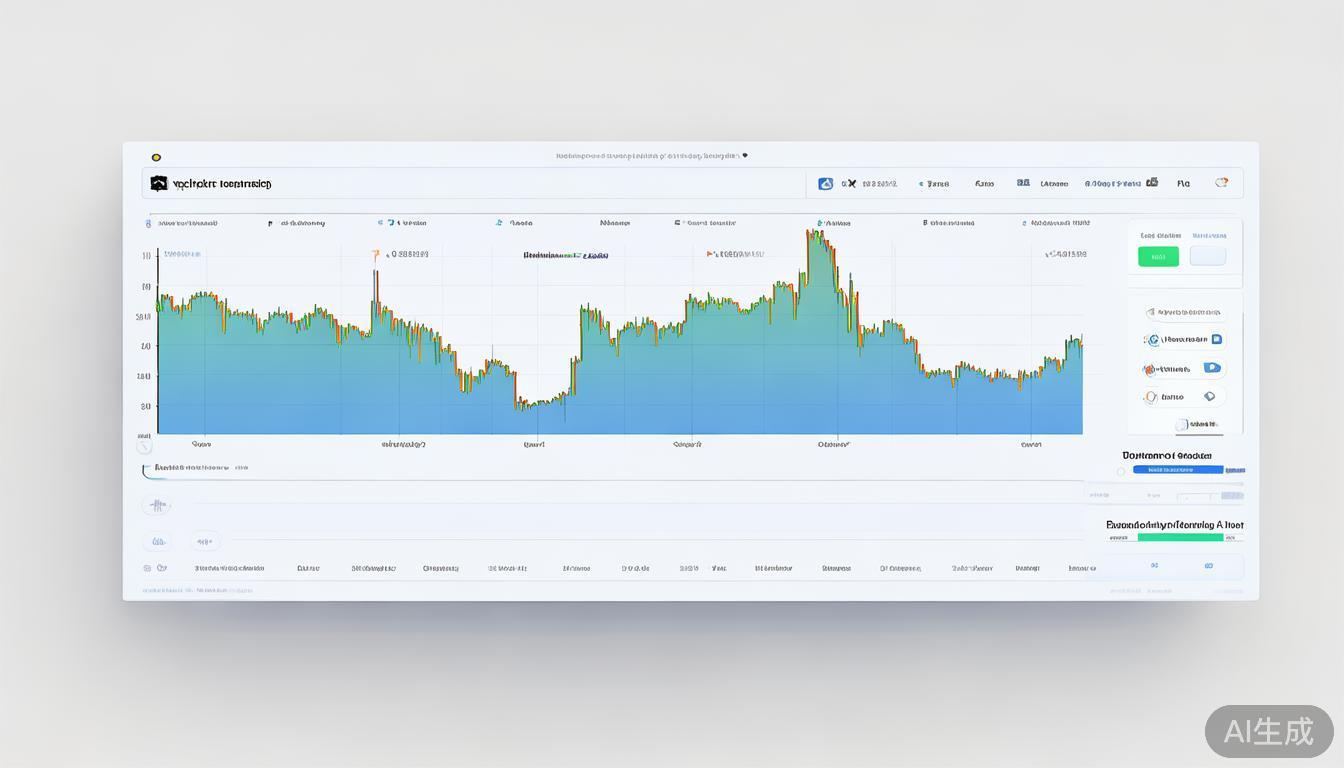Click the orange flame icon in the watchlist

coord(1148,368)
